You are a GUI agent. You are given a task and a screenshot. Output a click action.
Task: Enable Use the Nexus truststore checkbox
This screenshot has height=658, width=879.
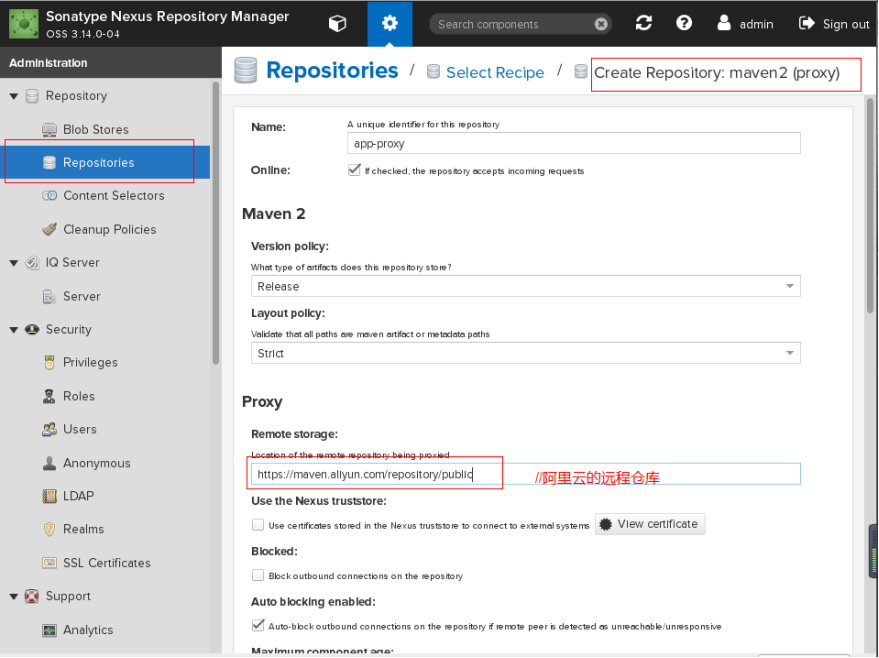pyautogui.click(x=258, y=524)
